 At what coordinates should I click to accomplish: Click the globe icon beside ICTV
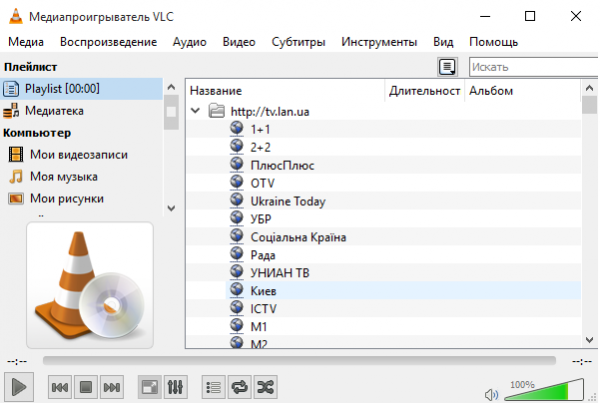click(x=237, y=308)
